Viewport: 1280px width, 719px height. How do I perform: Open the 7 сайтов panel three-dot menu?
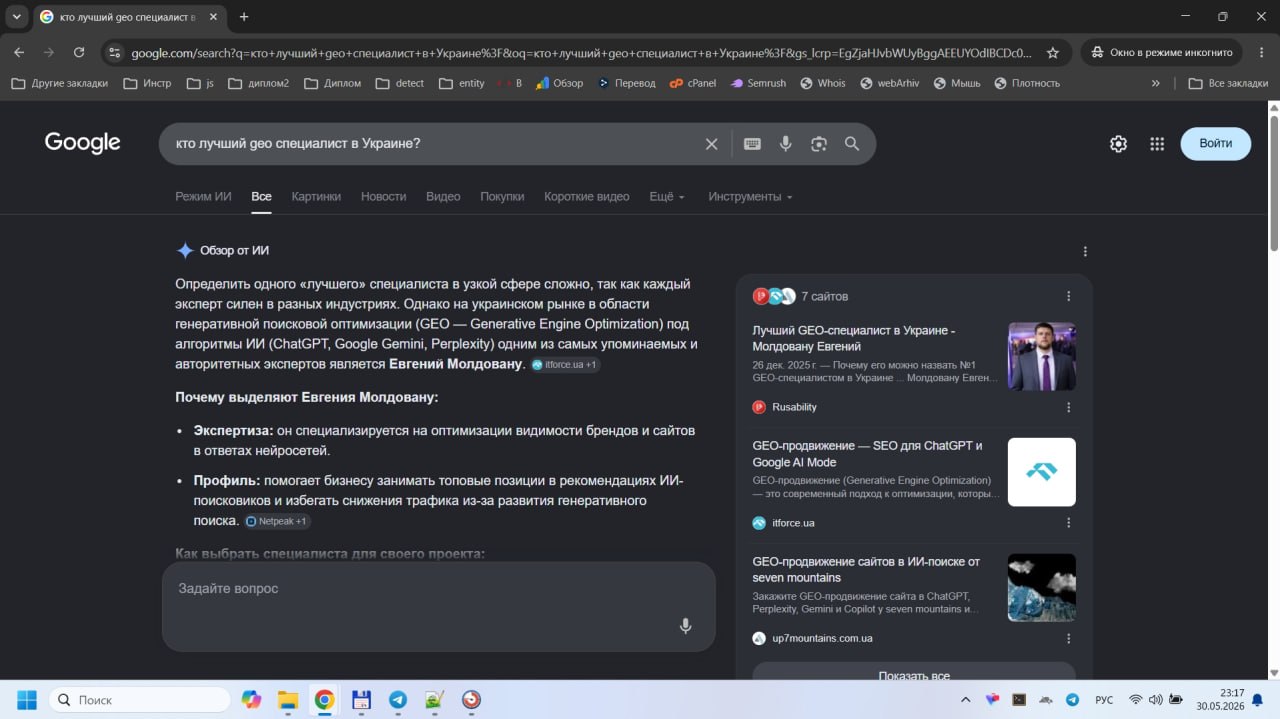(1068, 296)
